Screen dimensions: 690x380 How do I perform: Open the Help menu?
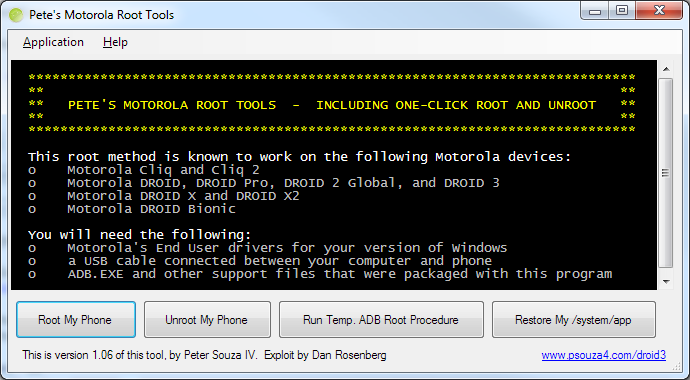[115, 42]
